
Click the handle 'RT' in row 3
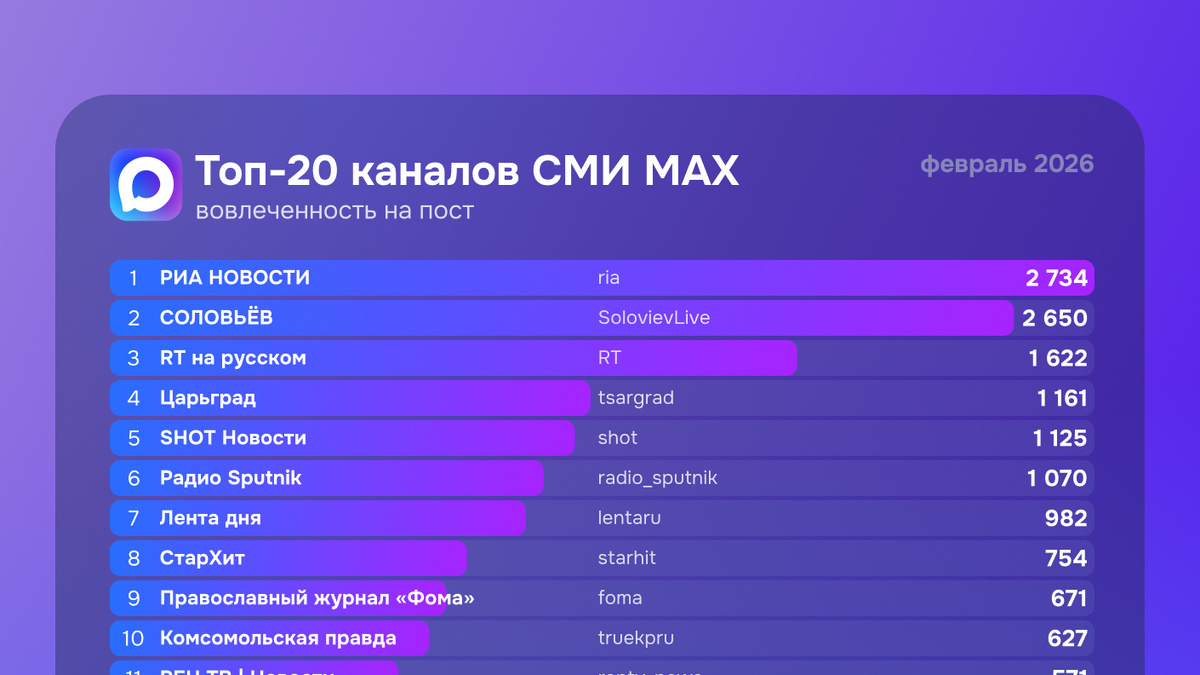click(x=609, y=358)
